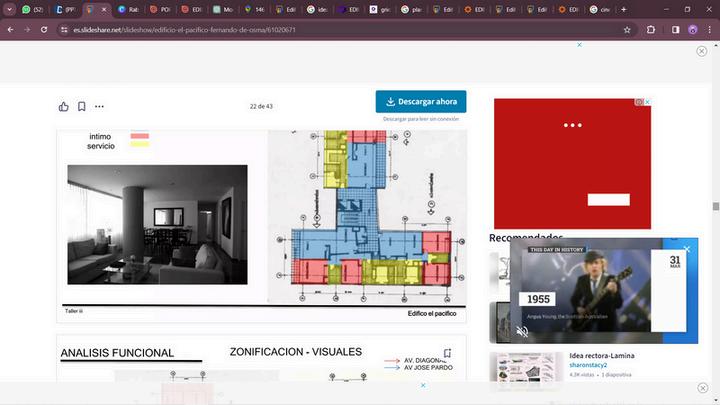Screen dimensions: 720x405
Task: Unmute the floating video player
Action: click(x=522, y=331)
